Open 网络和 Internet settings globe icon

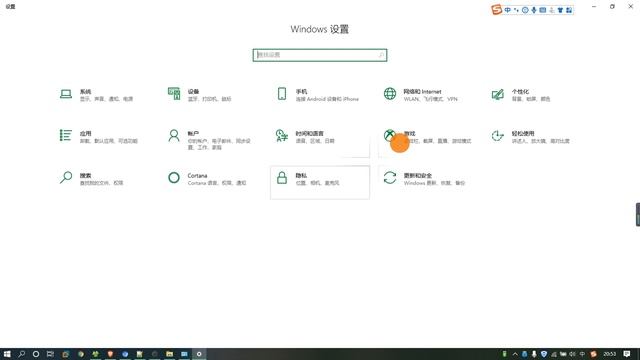click(x=390, y=94)
